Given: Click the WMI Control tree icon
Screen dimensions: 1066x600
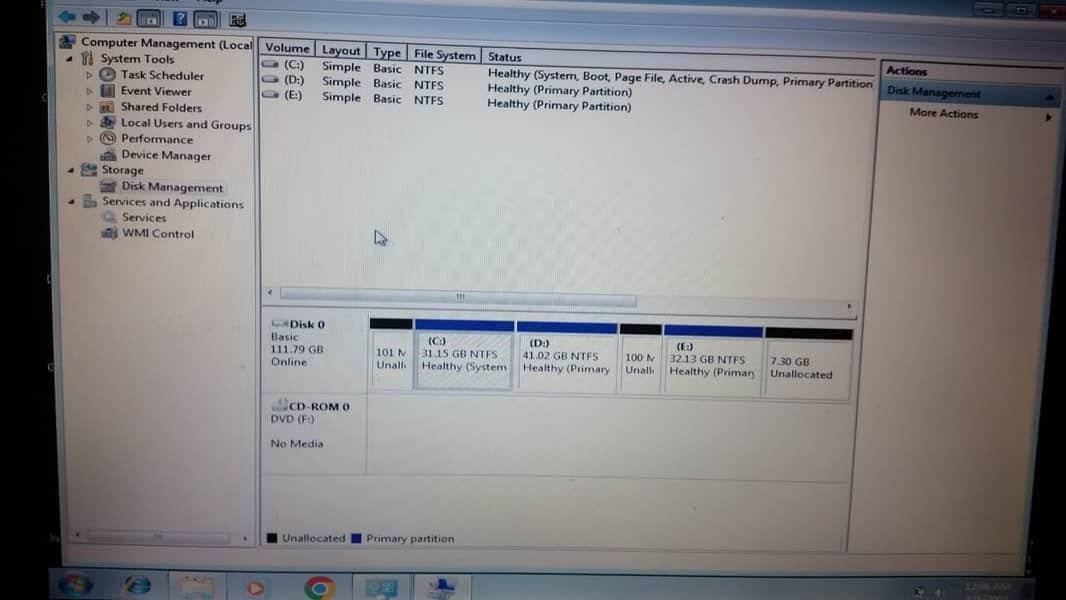Looking at the screenshot, I should [x=109, y=234].
